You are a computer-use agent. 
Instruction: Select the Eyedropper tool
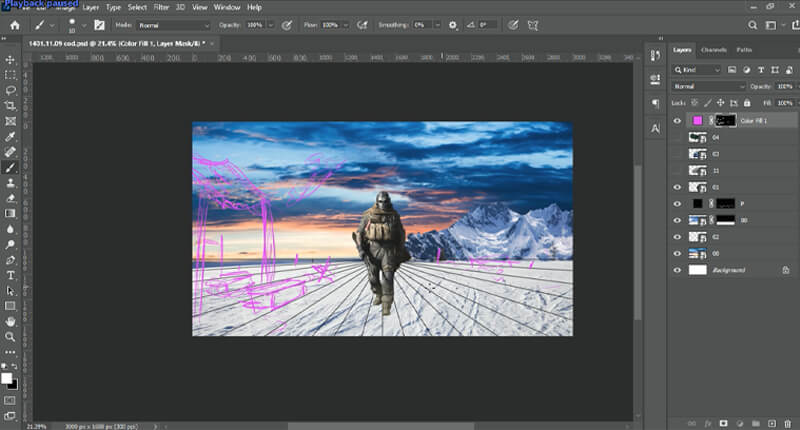(x=10, y=136)
